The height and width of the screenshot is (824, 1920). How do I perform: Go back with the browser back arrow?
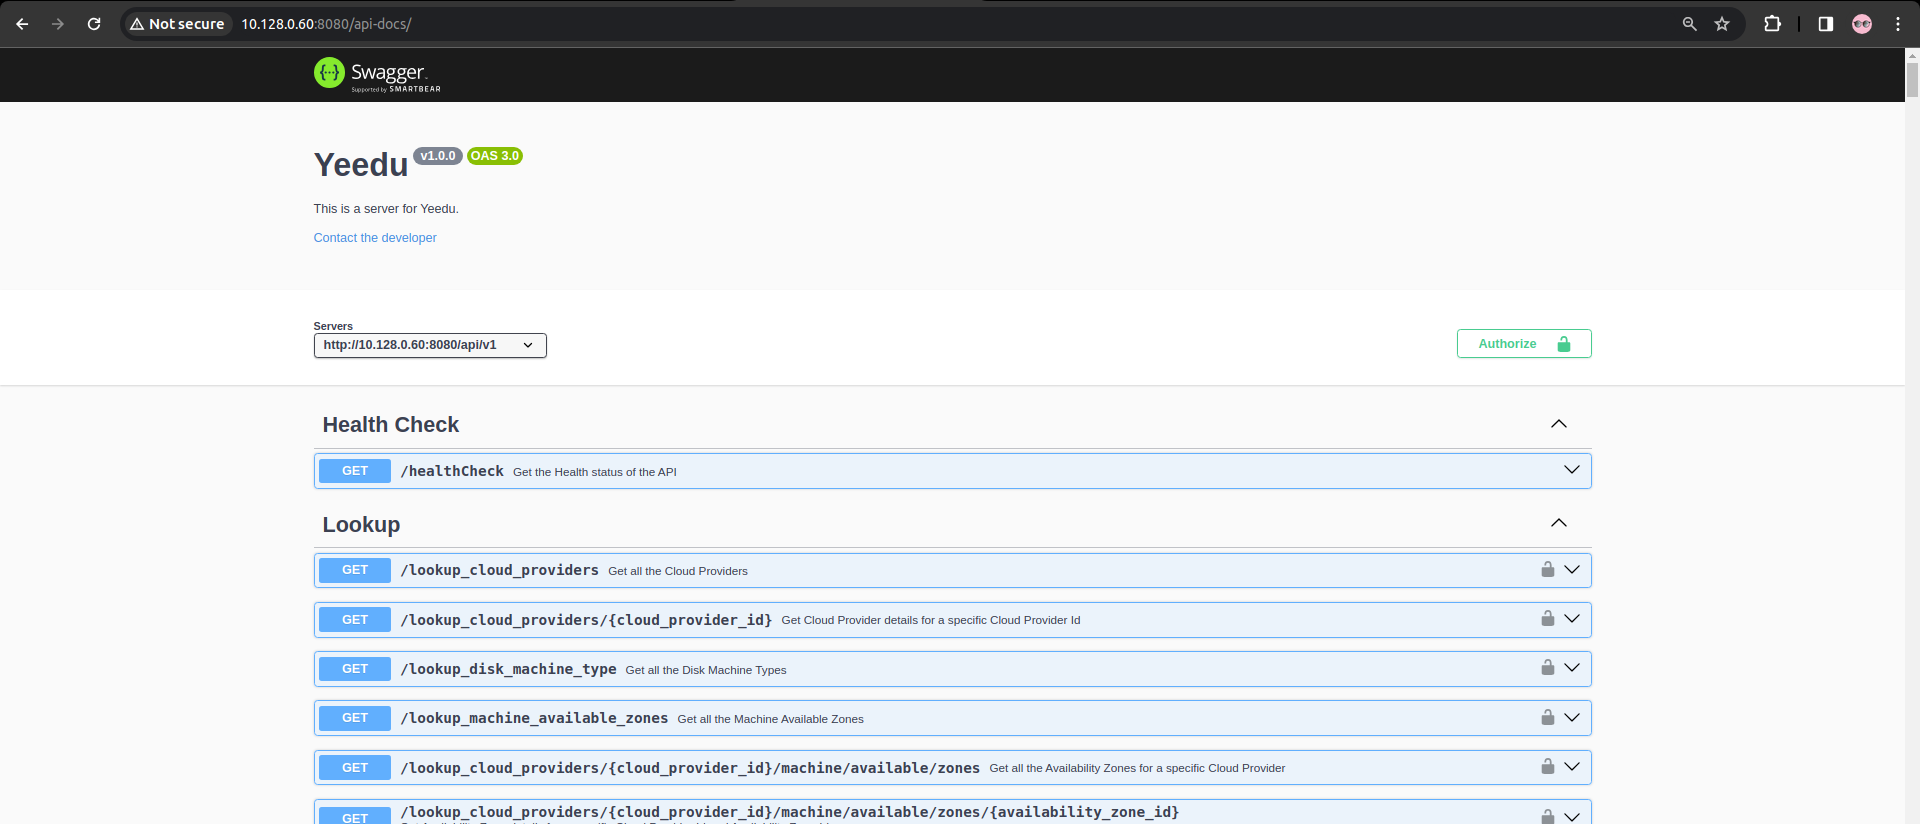(x=22, y=24)
